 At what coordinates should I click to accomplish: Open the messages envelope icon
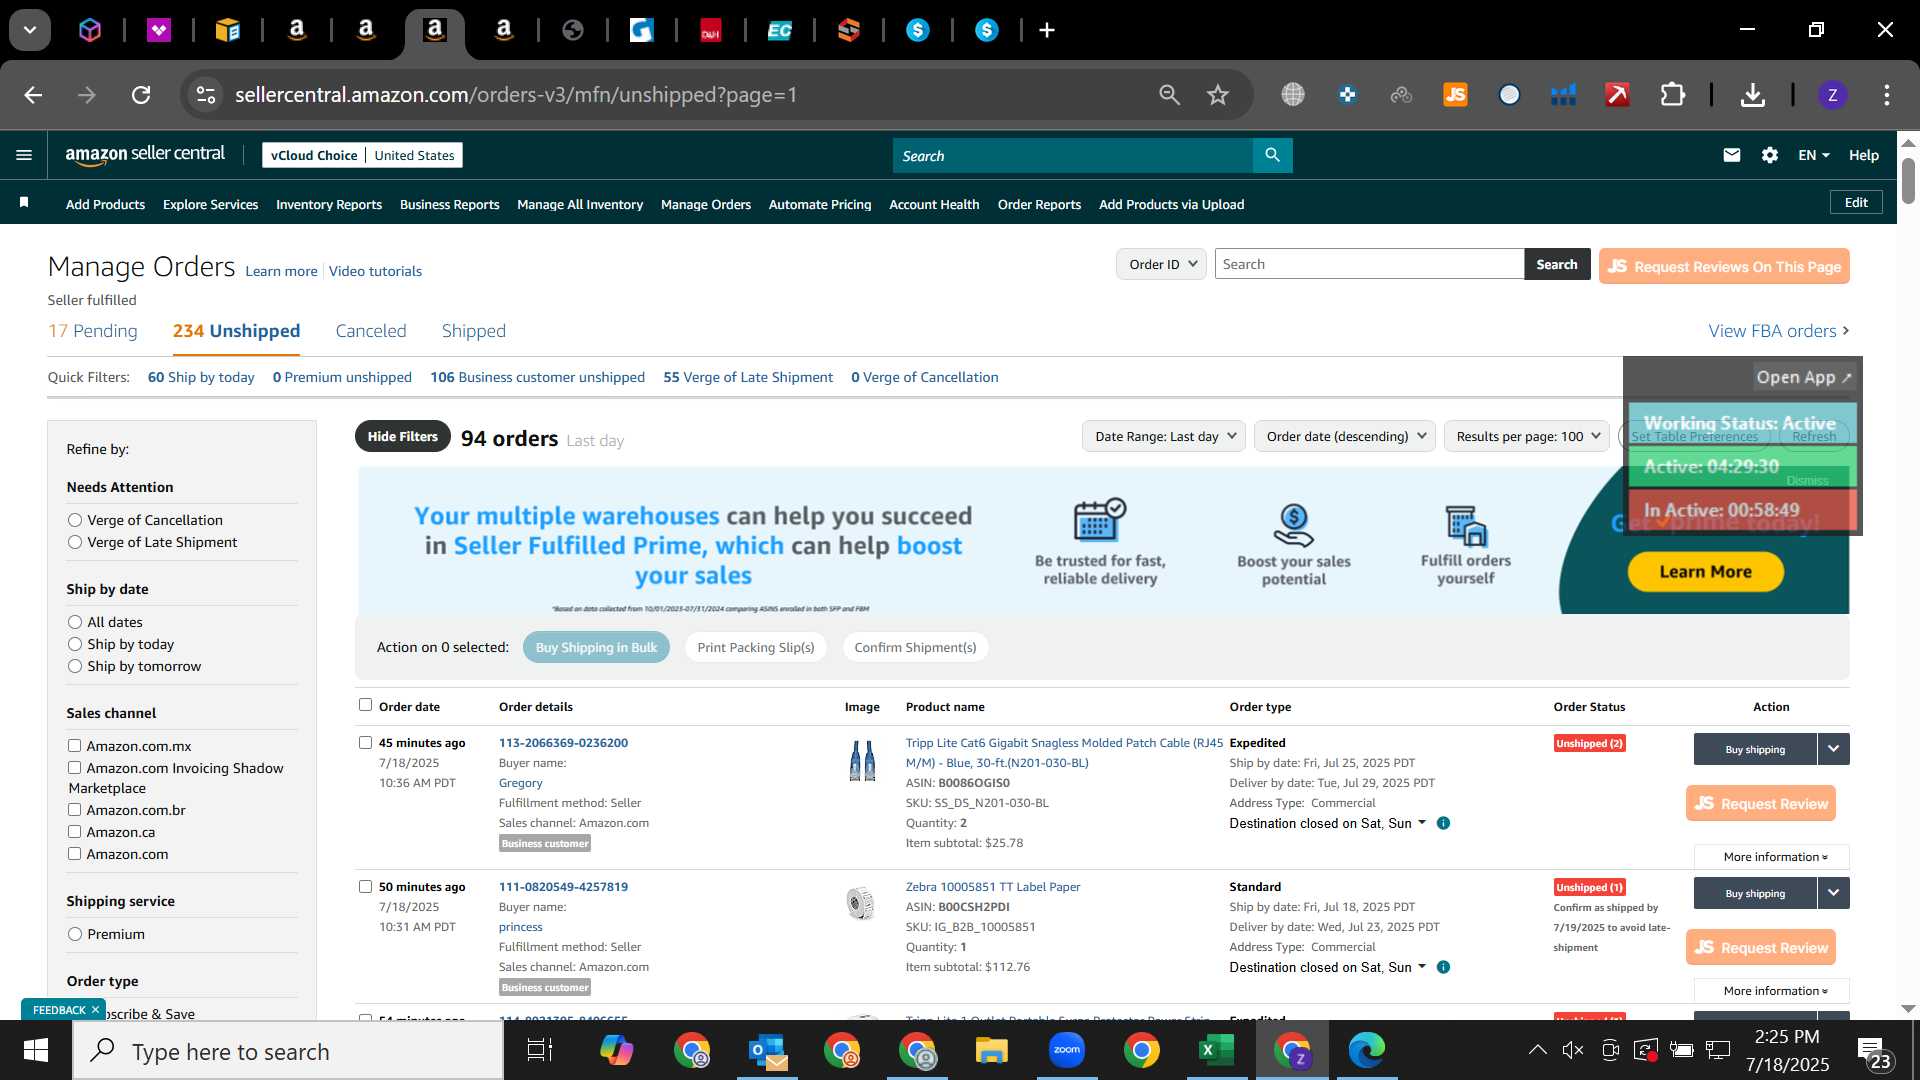point(1732,155)
